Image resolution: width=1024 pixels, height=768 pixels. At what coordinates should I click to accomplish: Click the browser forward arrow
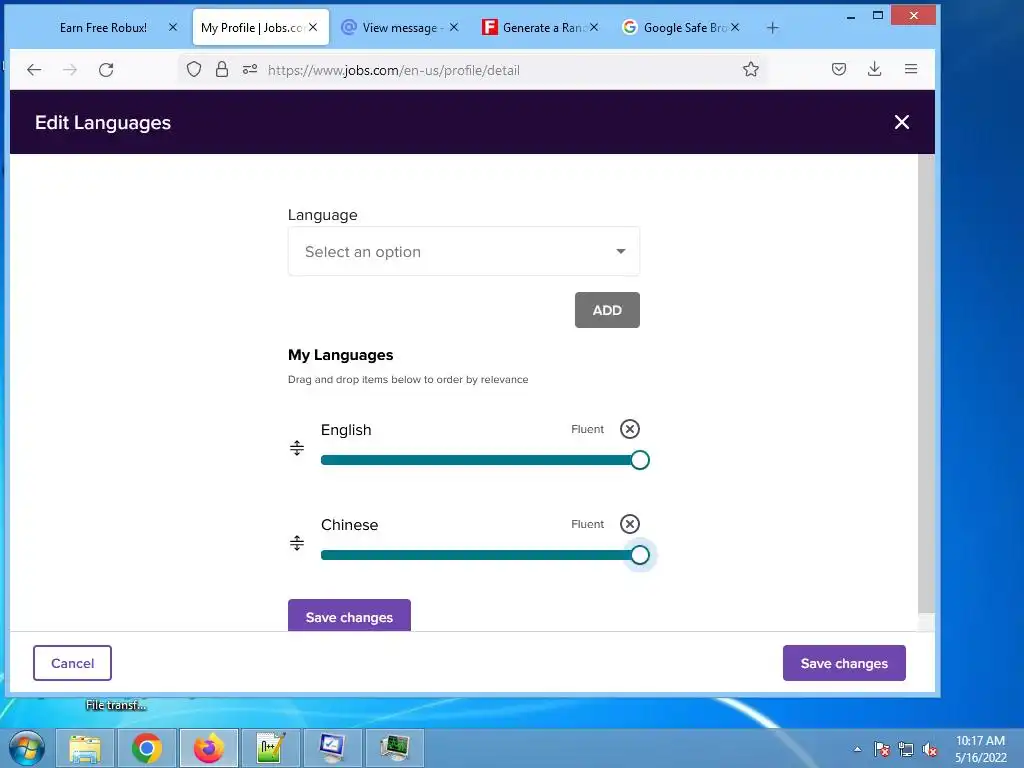pyautogui.click(x=69, y=69)
